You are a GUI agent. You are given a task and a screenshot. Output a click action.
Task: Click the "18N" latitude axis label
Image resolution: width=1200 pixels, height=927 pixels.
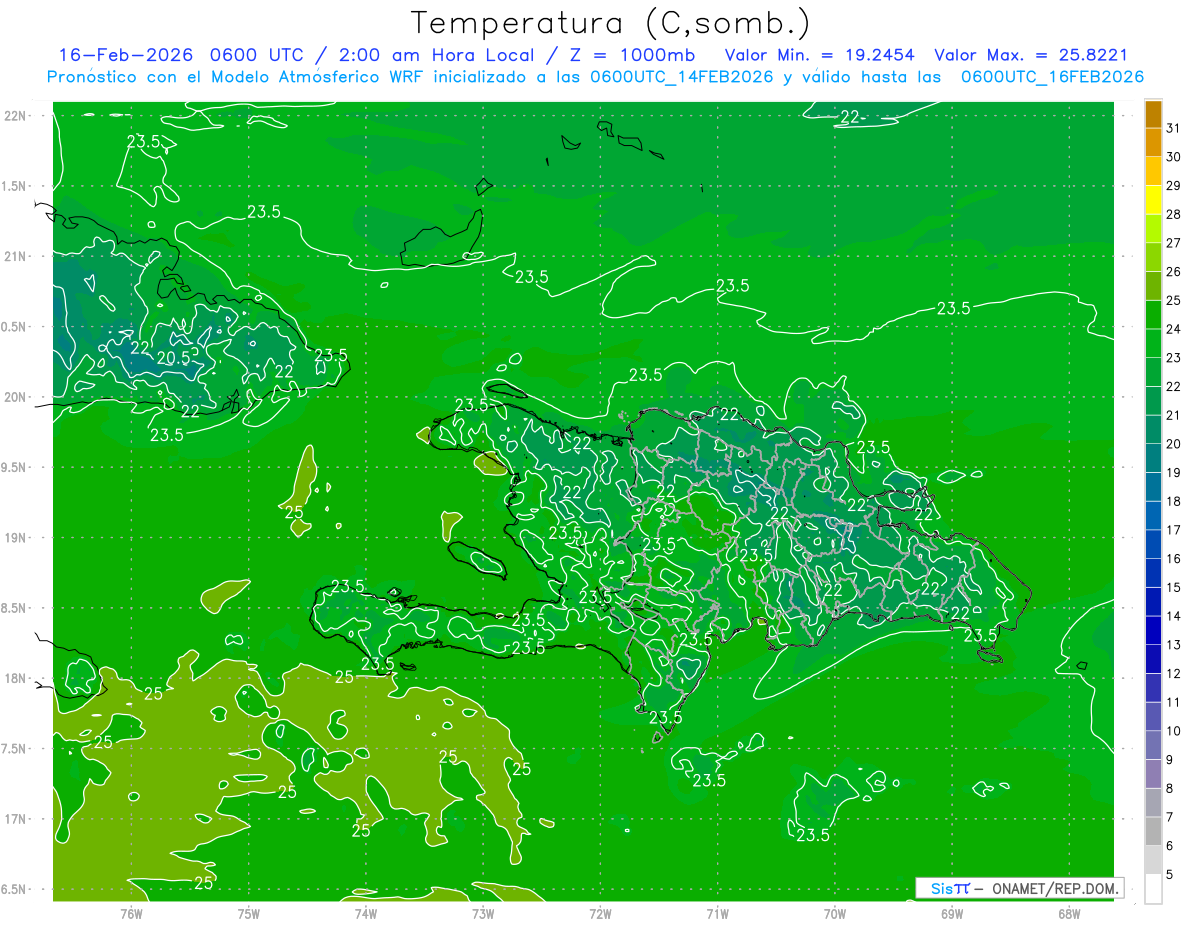[x=17, y=678]
